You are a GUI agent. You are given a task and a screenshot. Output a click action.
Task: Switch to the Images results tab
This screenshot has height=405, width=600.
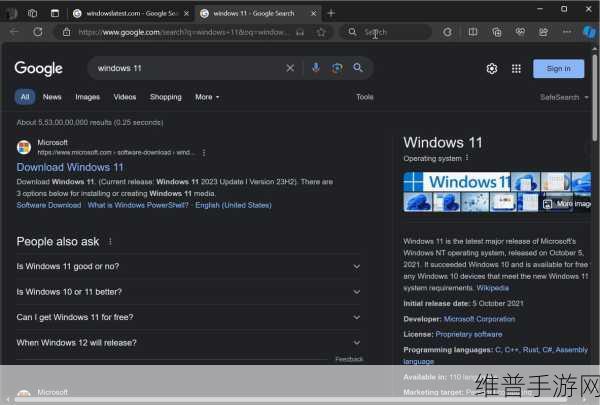pos(88,97)
